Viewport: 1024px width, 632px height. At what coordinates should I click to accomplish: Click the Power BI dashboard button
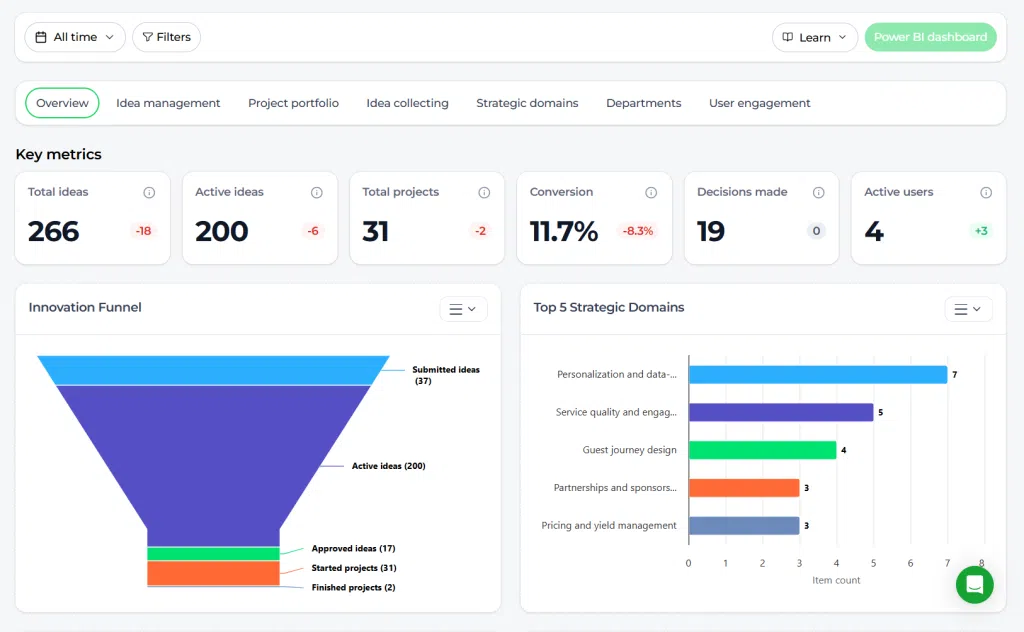coord(931,37)
